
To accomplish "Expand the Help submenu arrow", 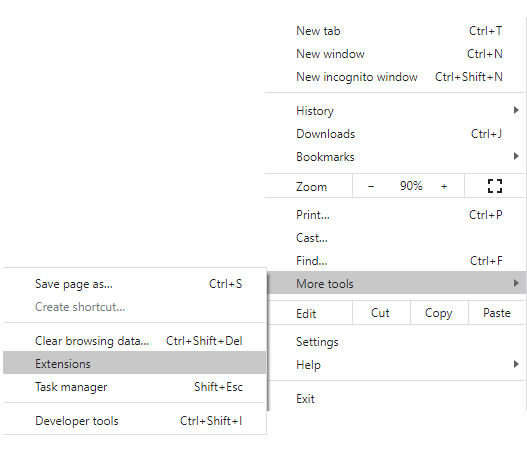I will 516,364.
